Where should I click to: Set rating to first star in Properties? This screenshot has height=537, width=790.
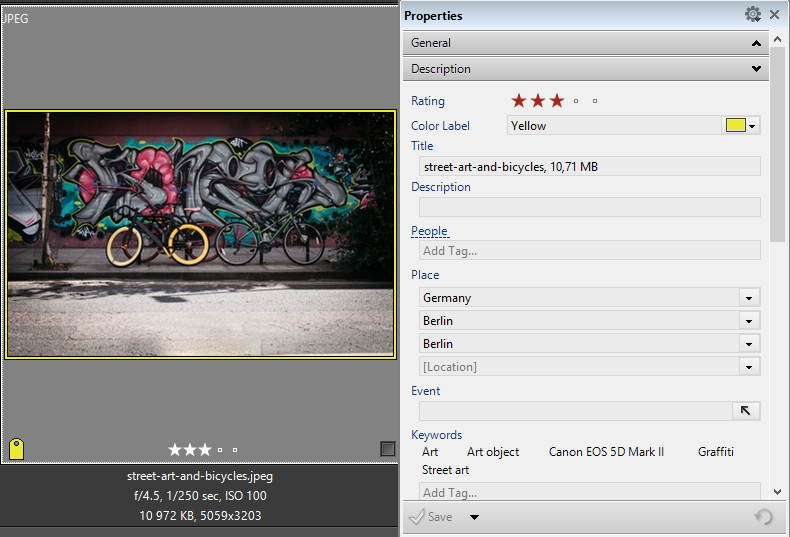pos(519,101)
